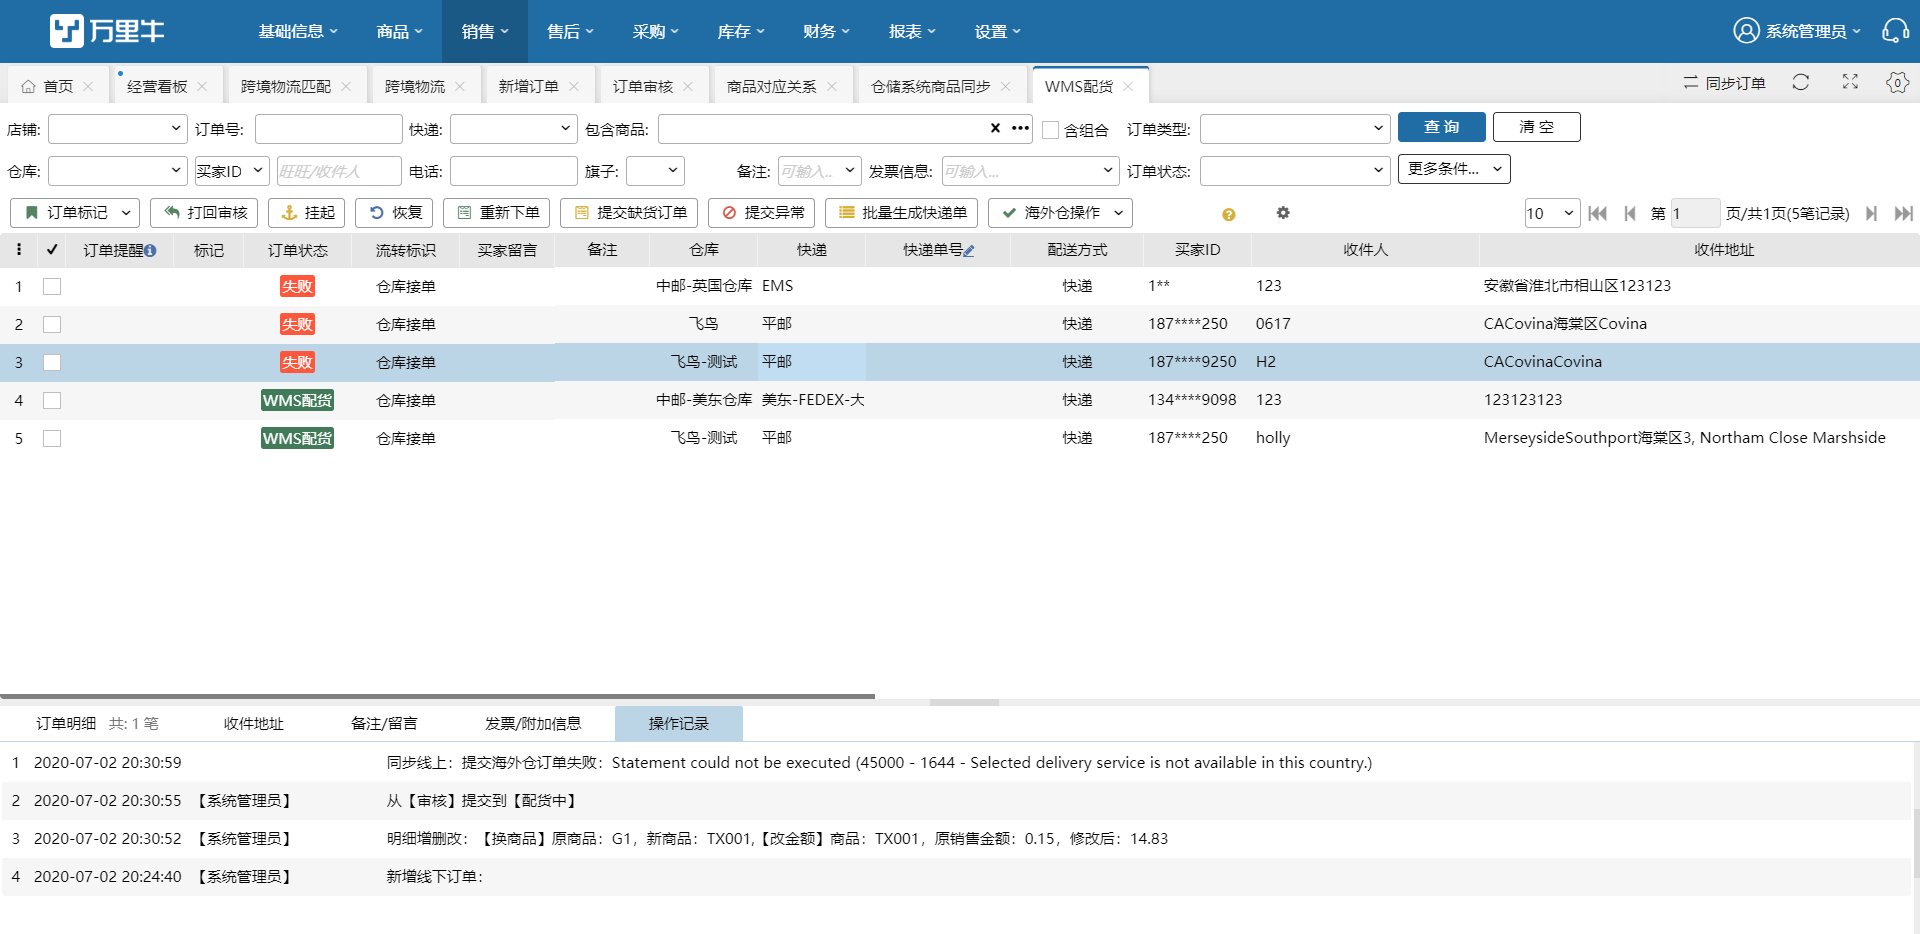Close the 经营看板 tab

click(202, 87)
